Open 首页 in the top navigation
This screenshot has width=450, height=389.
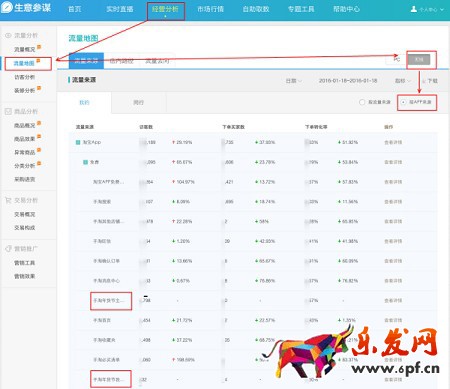tap(75, 9)
